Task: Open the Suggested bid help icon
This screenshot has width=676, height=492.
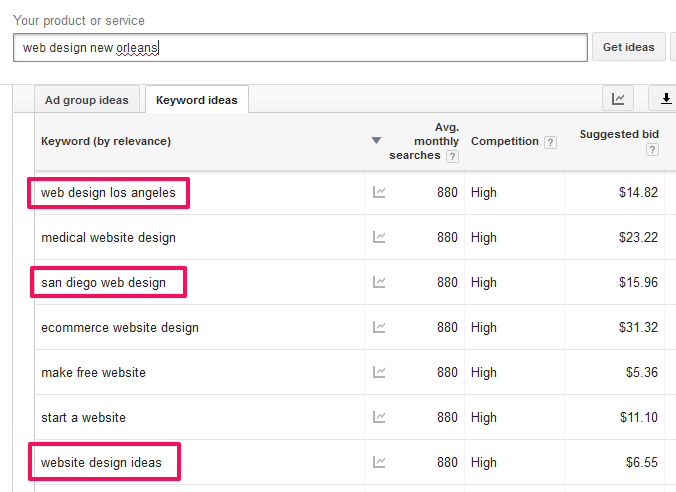Action: 652,150
